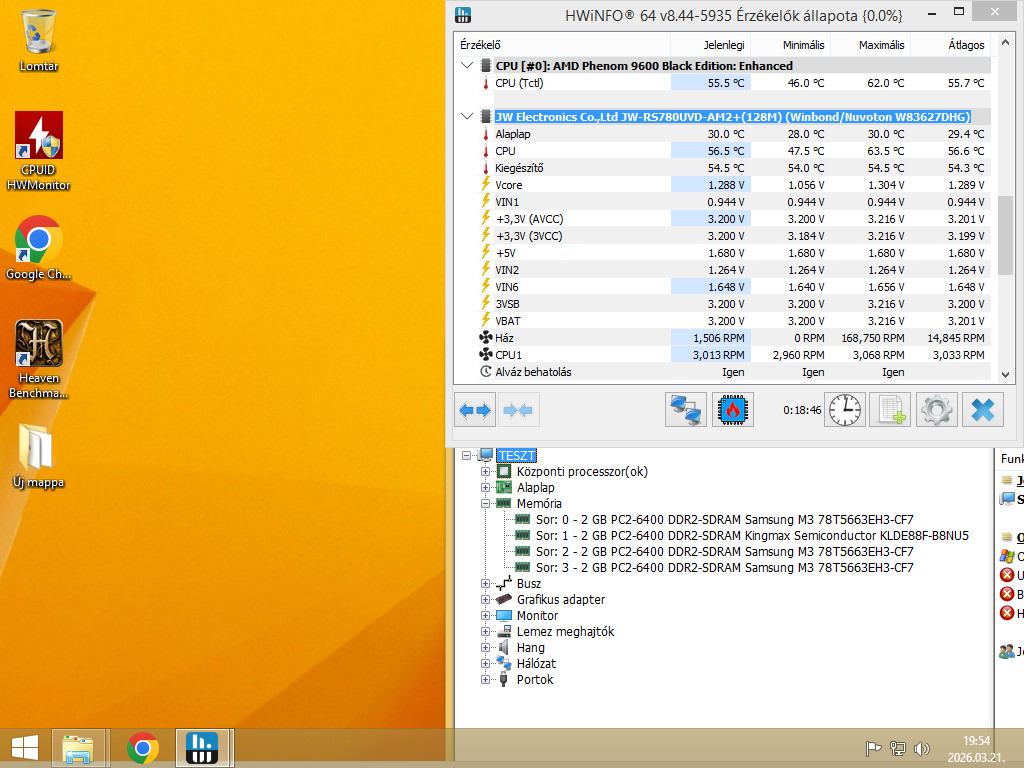The width and height of the screenshot is (1024, 768).
Task: Open File Explorer from the taskbar
Action: click(x=78, y=748)
